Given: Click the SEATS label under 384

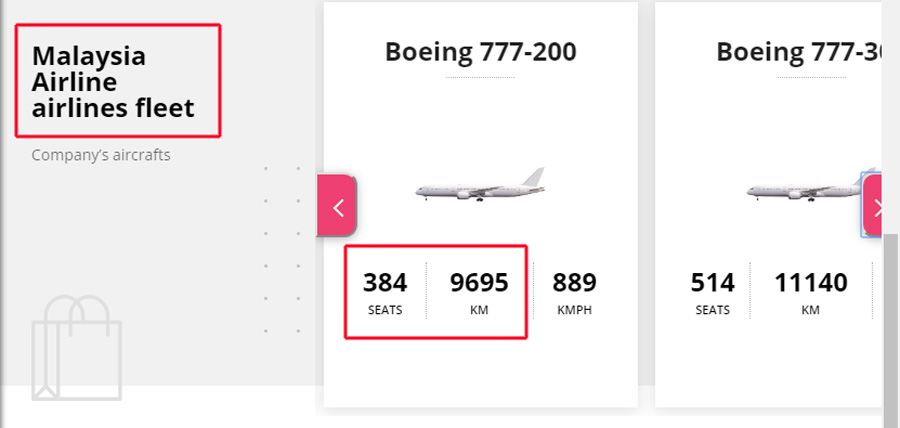Looking at the screenshot, I should [385, 310].
